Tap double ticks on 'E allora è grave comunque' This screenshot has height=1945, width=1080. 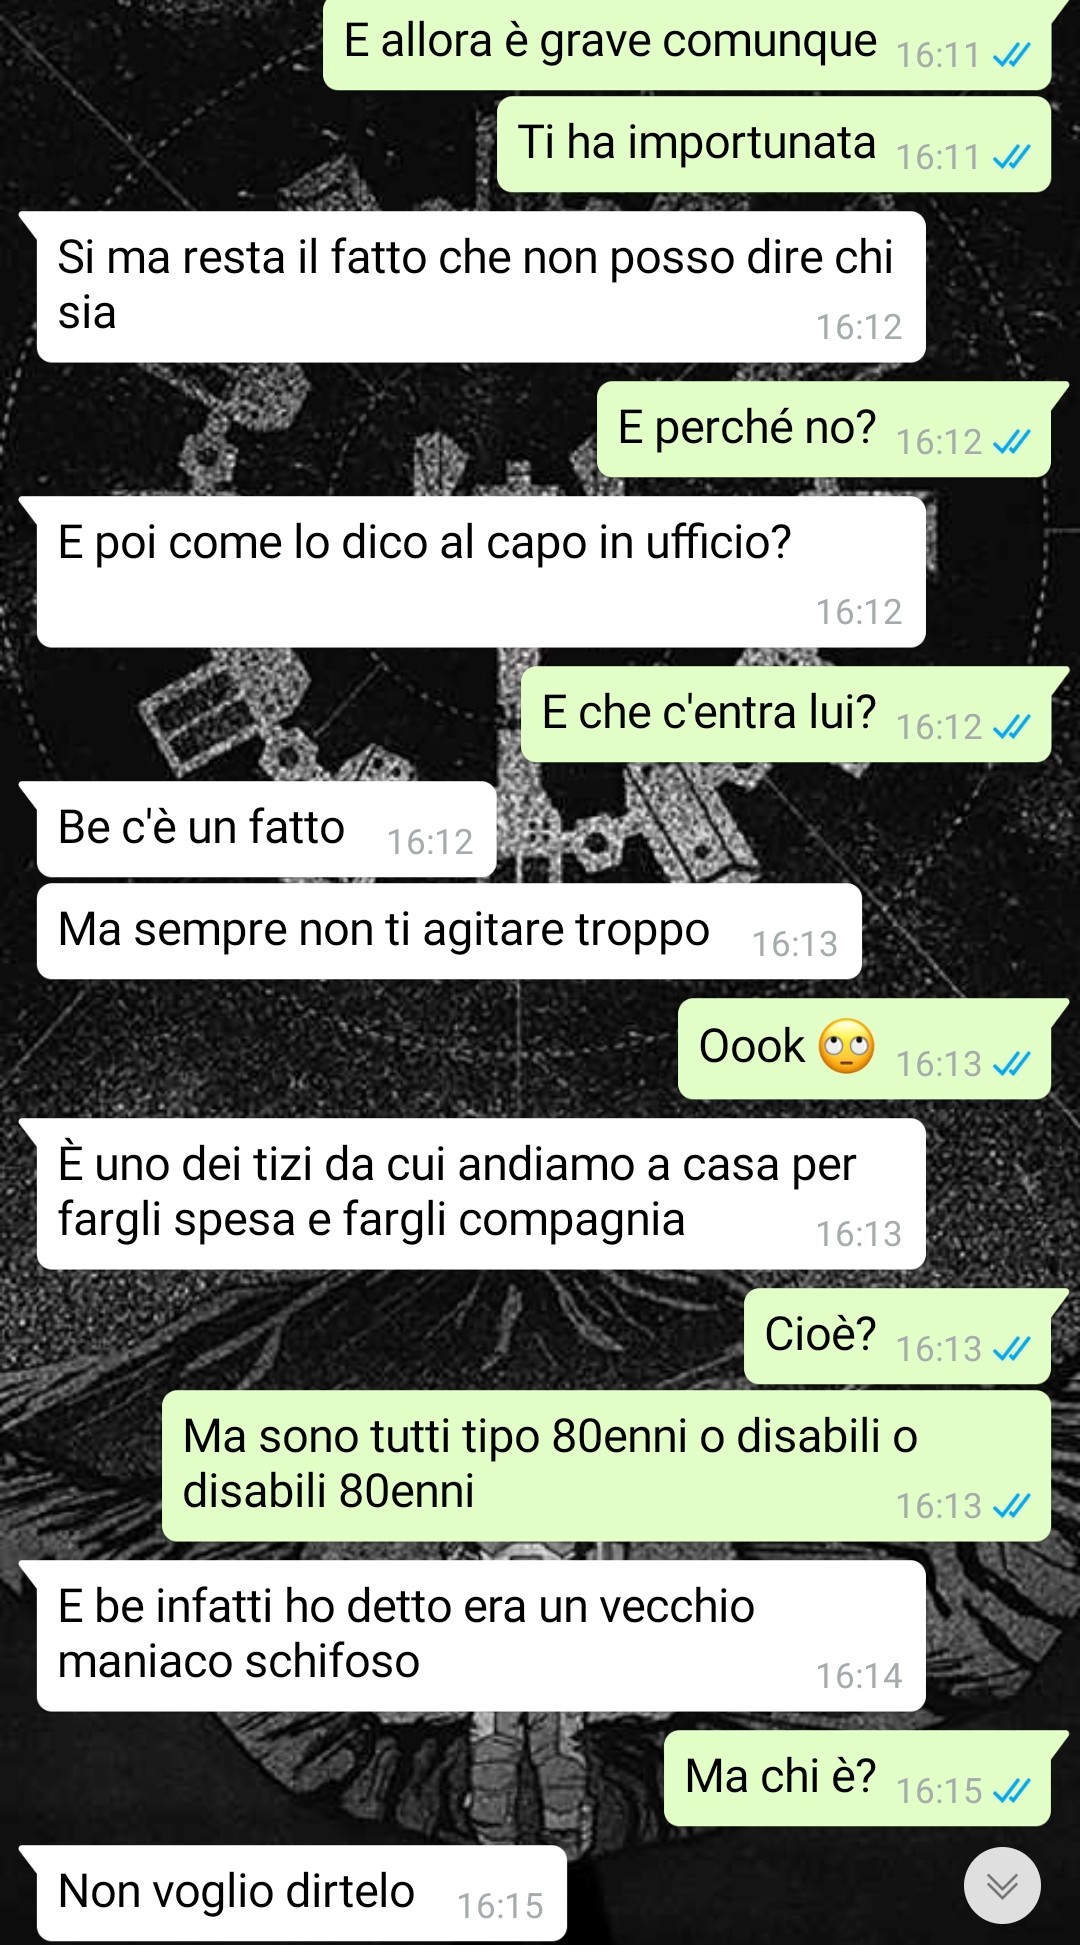(1011, 55)
